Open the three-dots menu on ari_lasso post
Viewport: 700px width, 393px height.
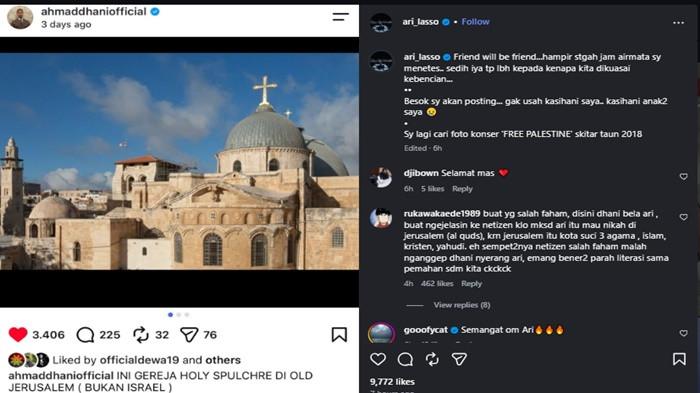click(678, 22)
